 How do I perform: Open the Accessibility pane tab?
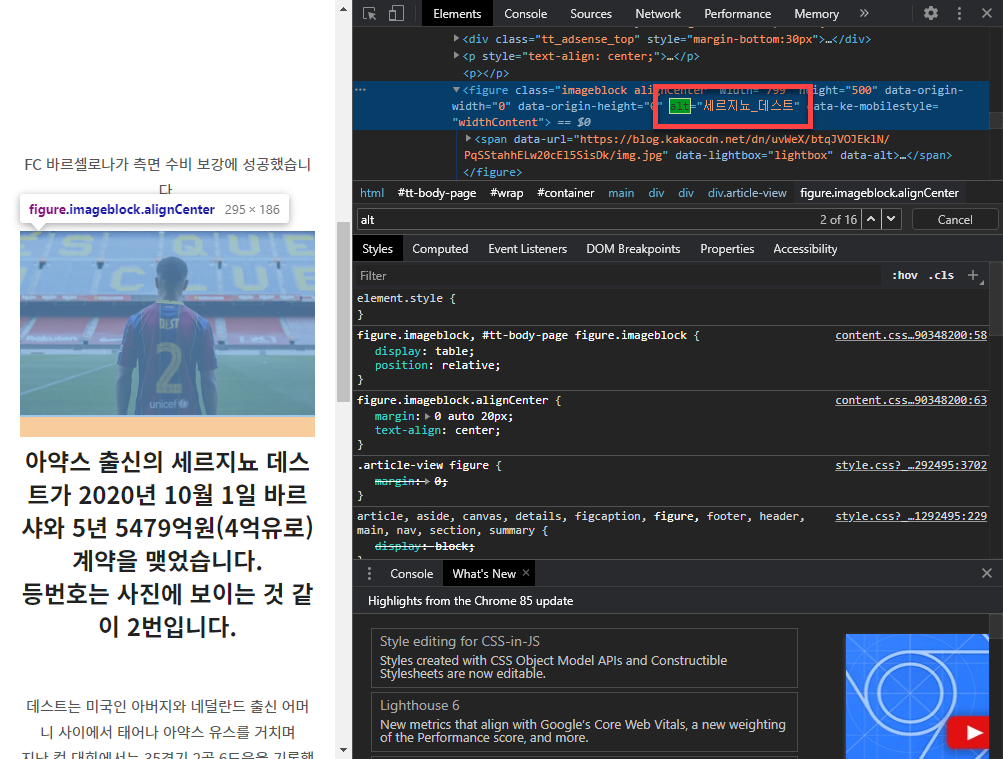click(x=805, y=249)
